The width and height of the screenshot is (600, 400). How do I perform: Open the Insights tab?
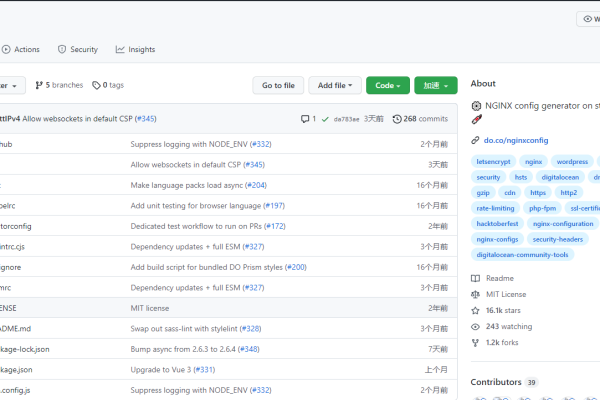(x=135, y=49)
